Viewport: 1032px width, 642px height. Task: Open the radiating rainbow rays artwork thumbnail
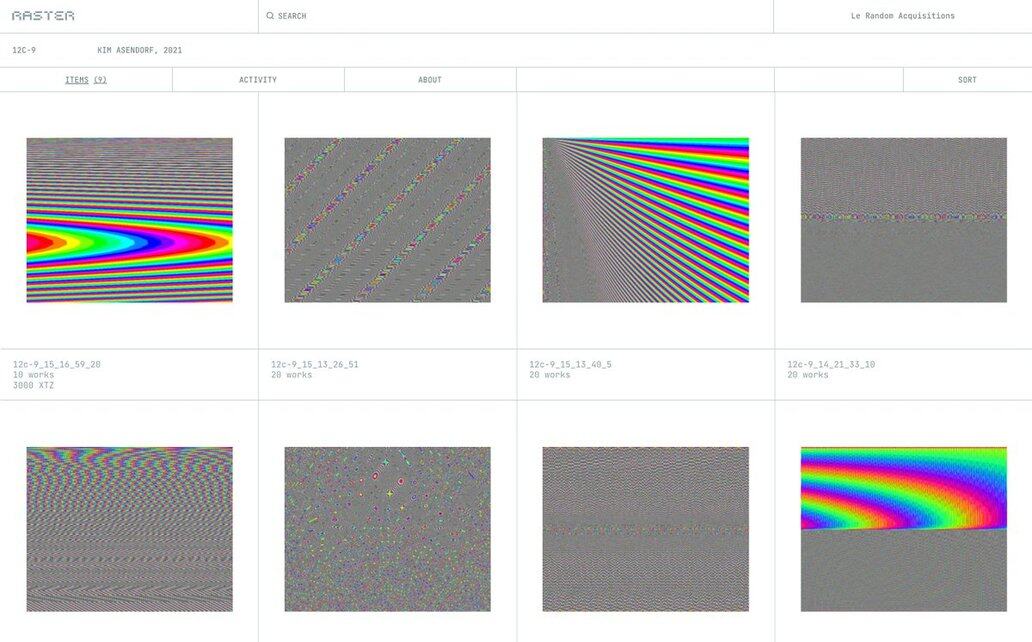(645, 220)
